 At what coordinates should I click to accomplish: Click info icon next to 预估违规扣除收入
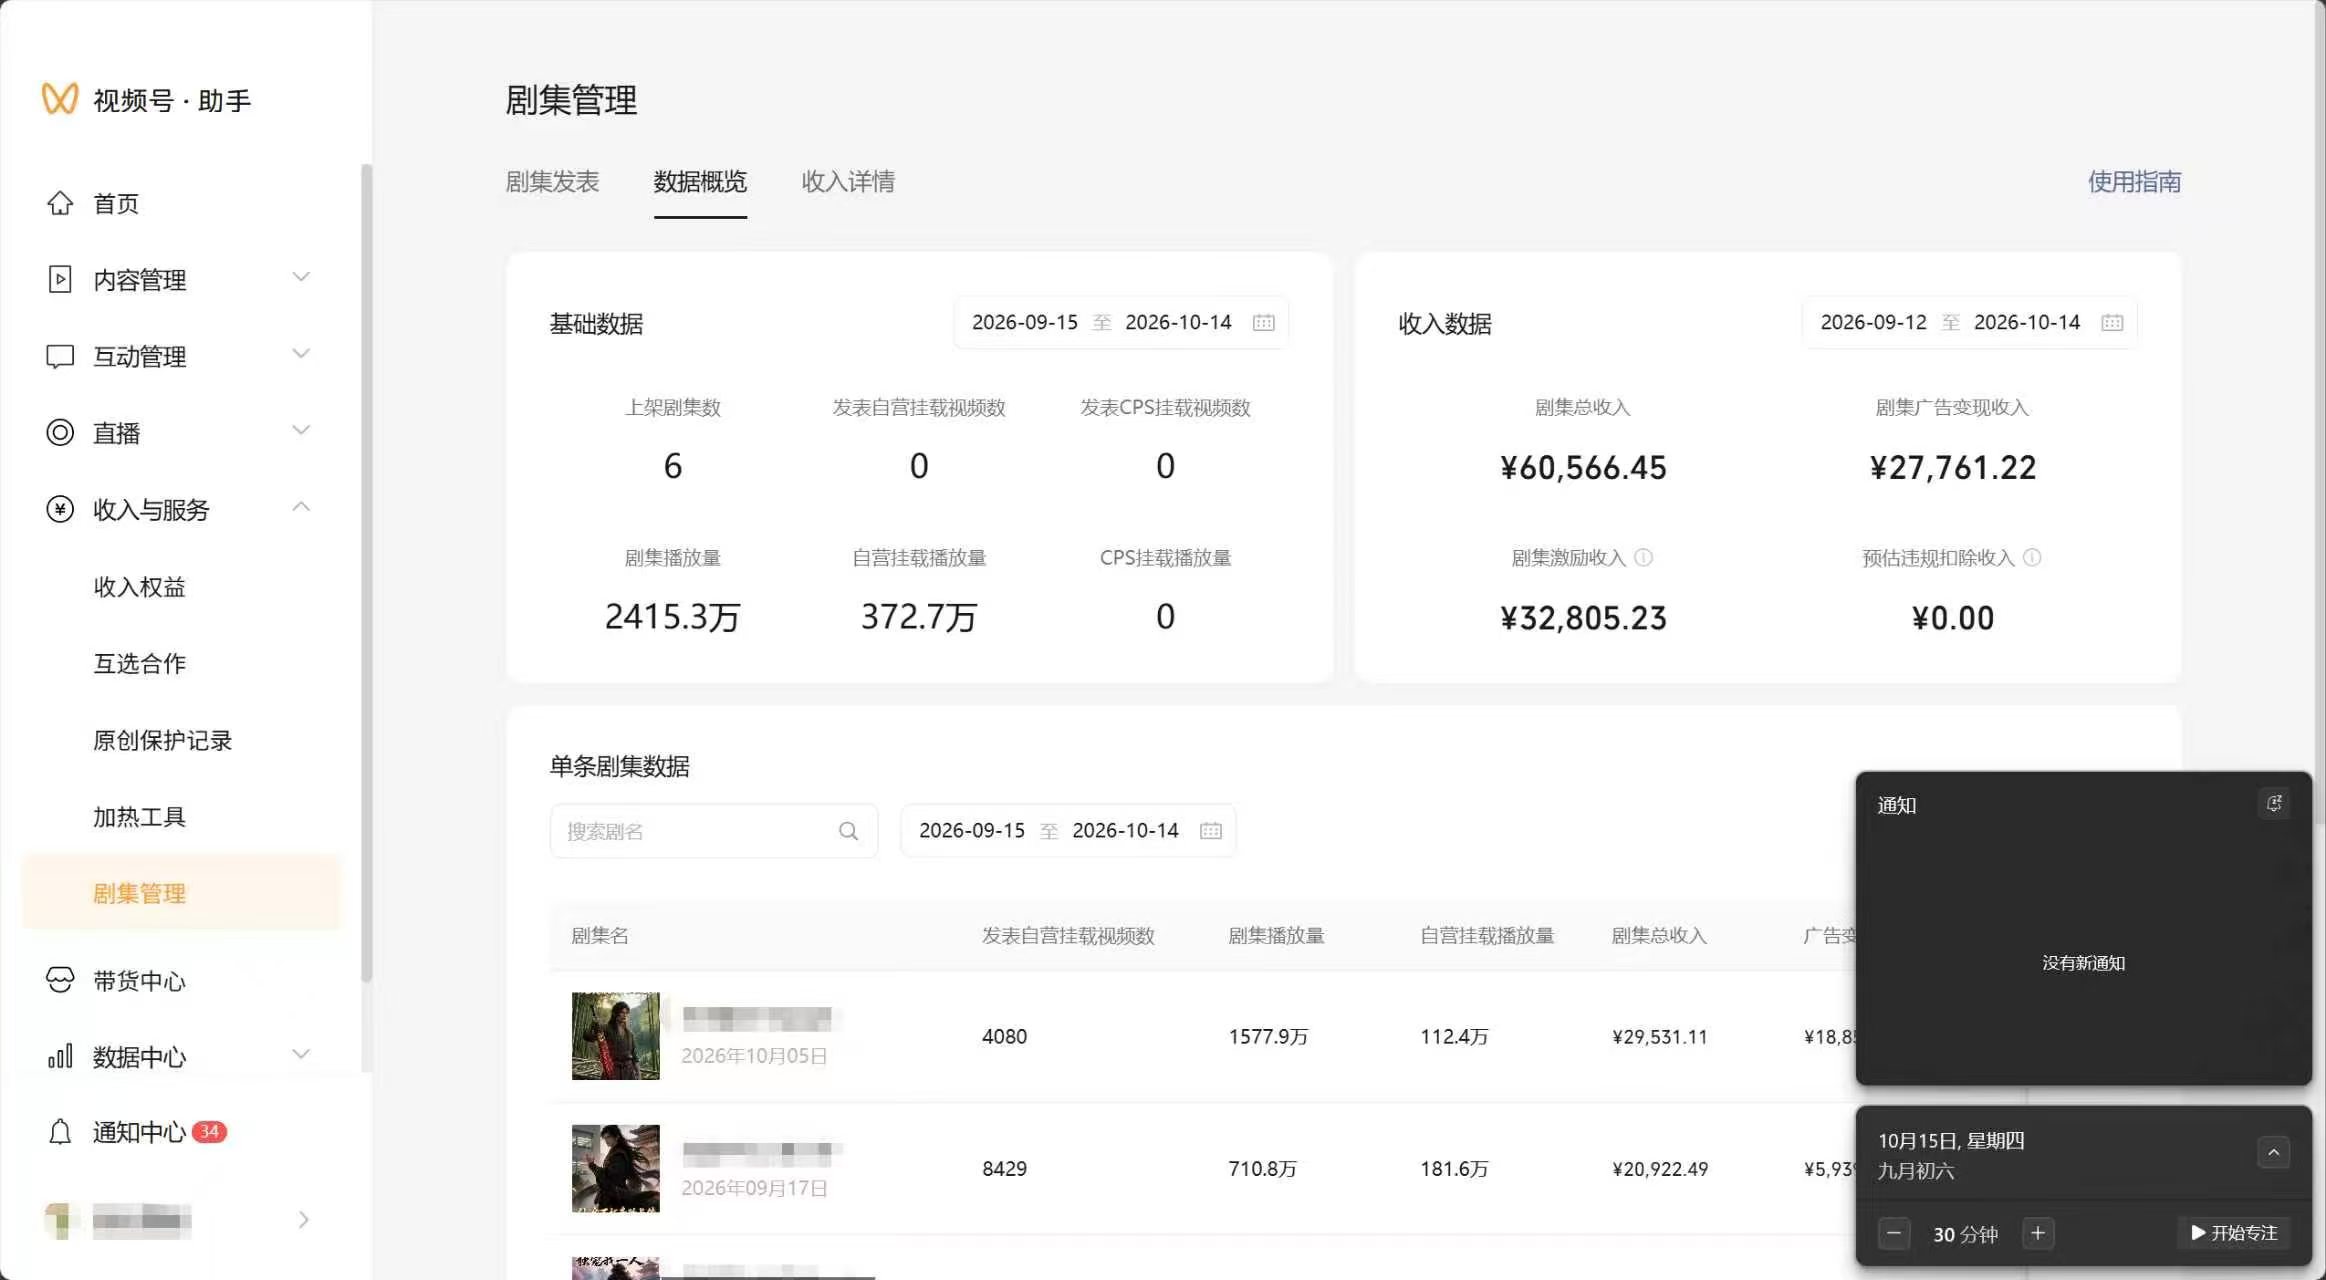point(2032,557)
